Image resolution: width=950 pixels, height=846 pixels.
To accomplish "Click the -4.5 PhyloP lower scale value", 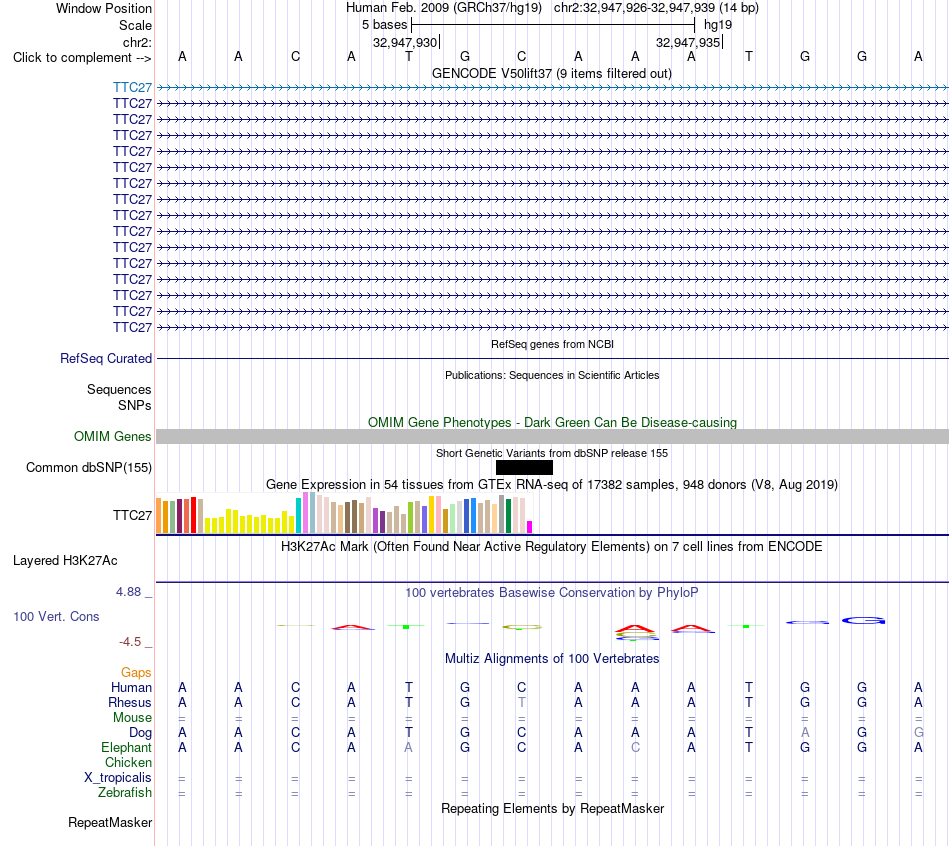I will [x=130, y=642].
